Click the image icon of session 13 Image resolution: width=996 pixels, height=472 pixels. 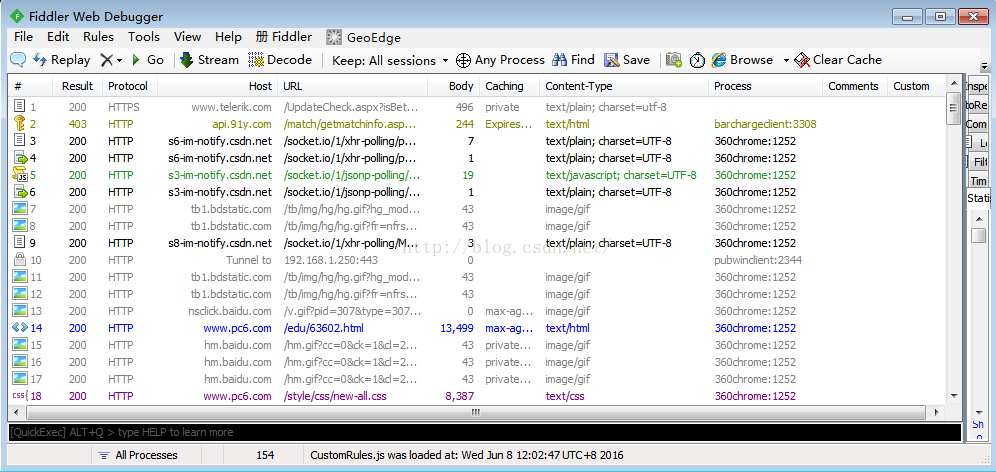pyautogui.click(x=20, y=311)
